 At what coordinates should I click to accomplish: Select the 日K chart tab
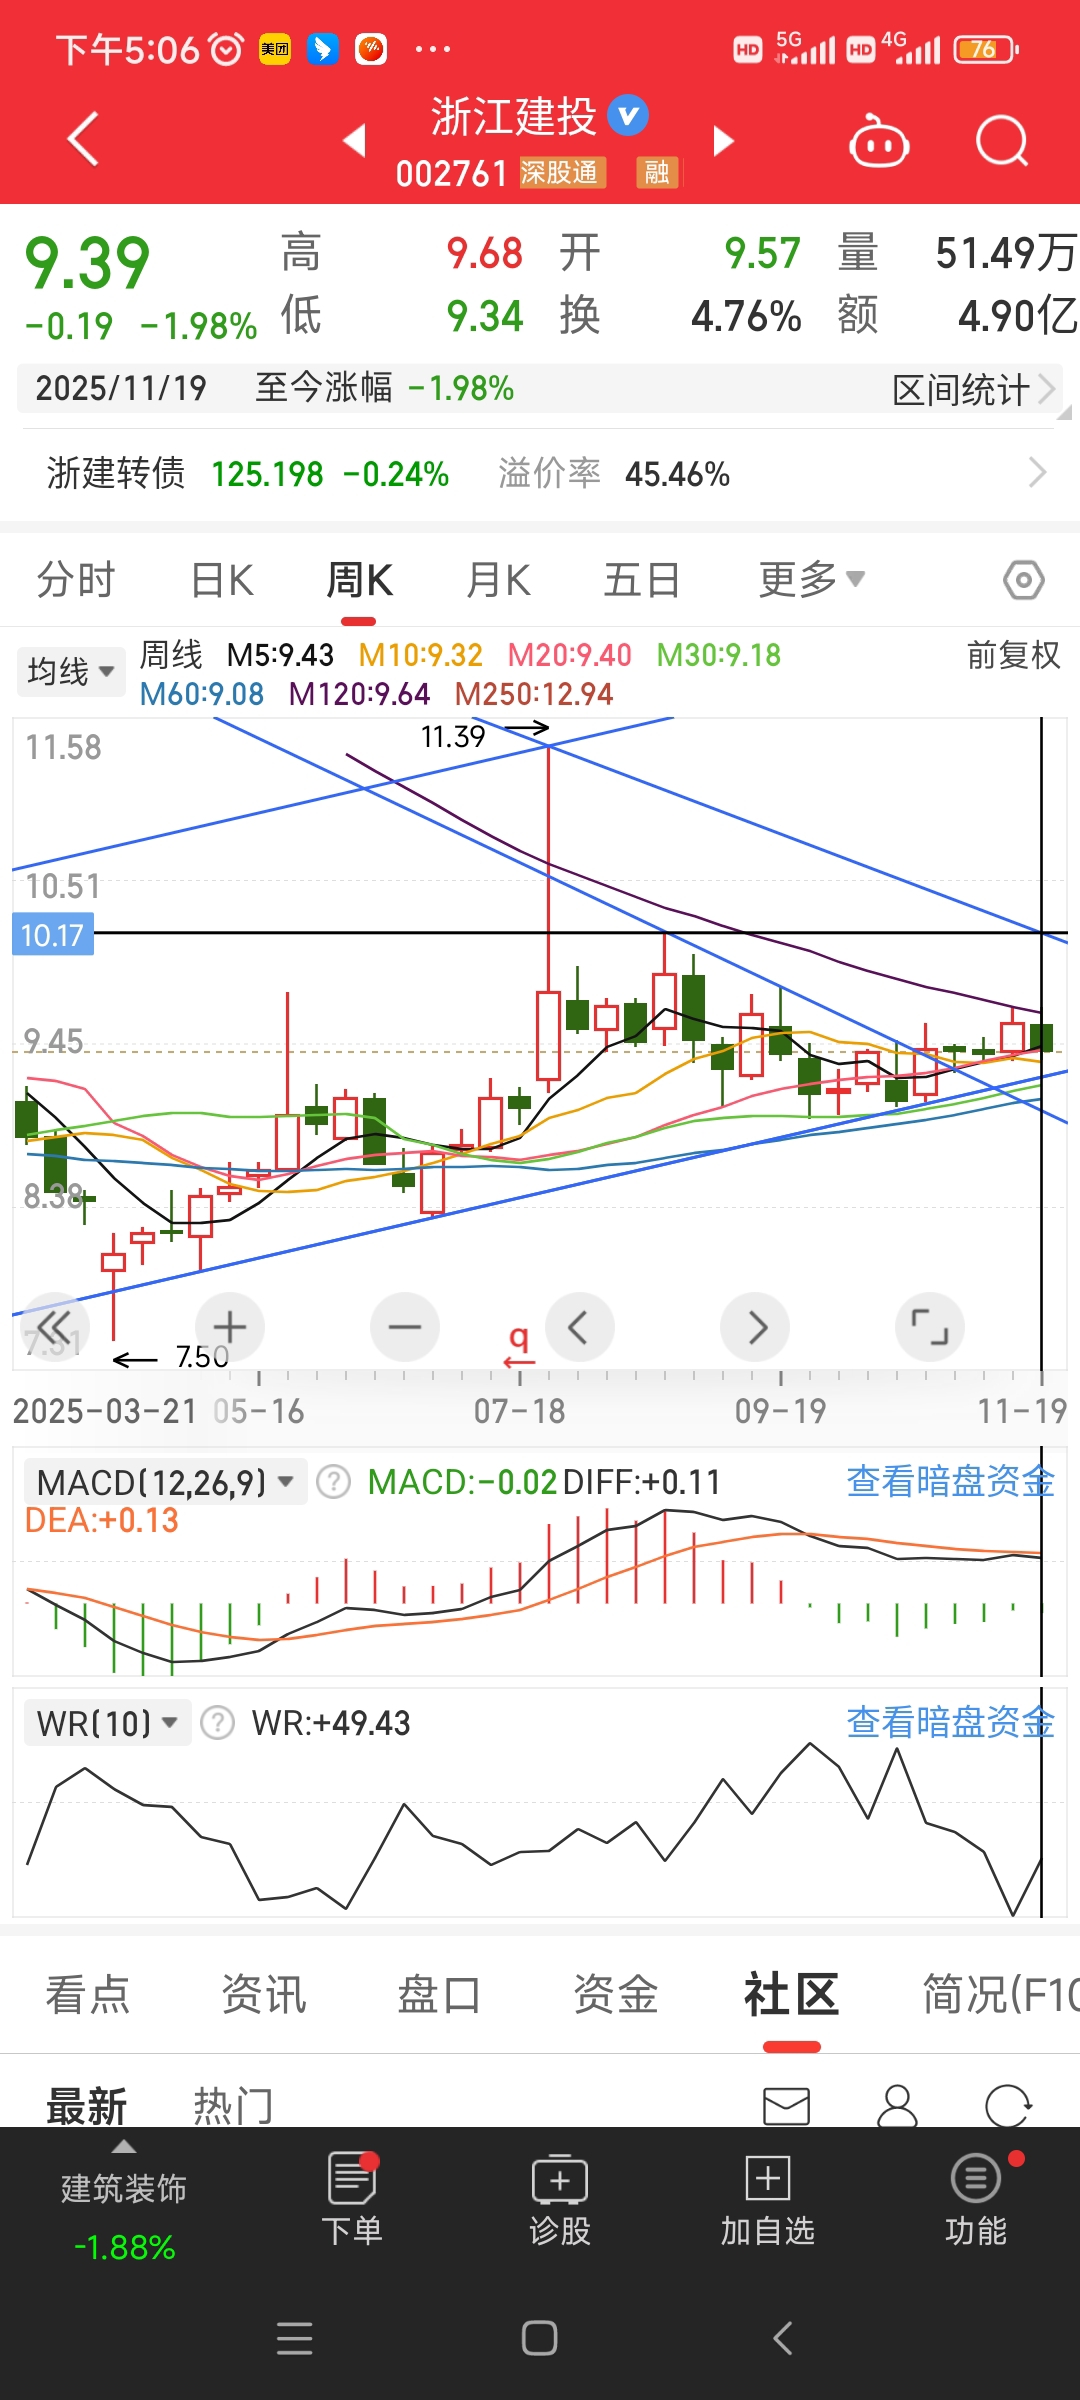tap(222, 580)
